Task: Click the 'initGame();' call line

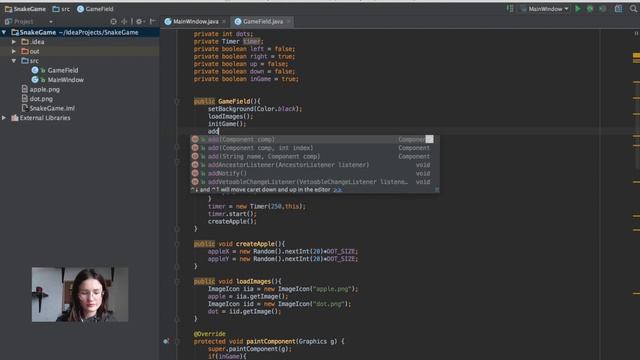Action: (x=227, y=124)
